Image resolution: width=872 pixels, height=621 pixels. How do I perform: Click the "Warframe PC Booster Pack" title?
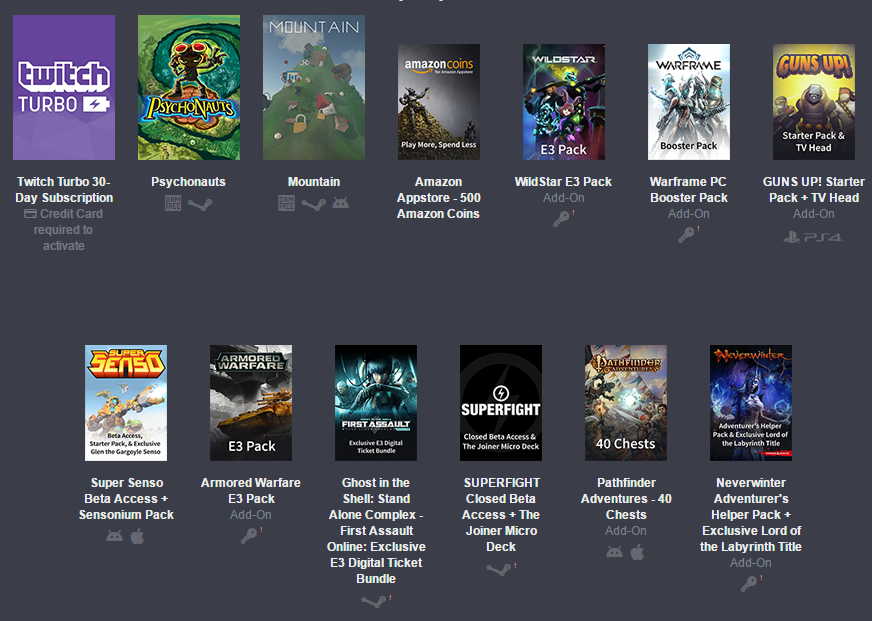688,190
